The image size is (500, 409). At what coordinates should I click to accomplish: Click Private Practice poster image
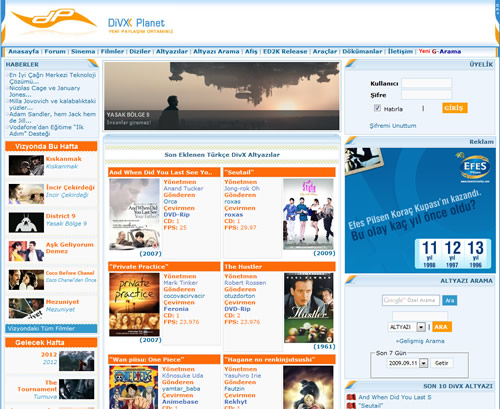pyautogui.click(x=134, y=305)
